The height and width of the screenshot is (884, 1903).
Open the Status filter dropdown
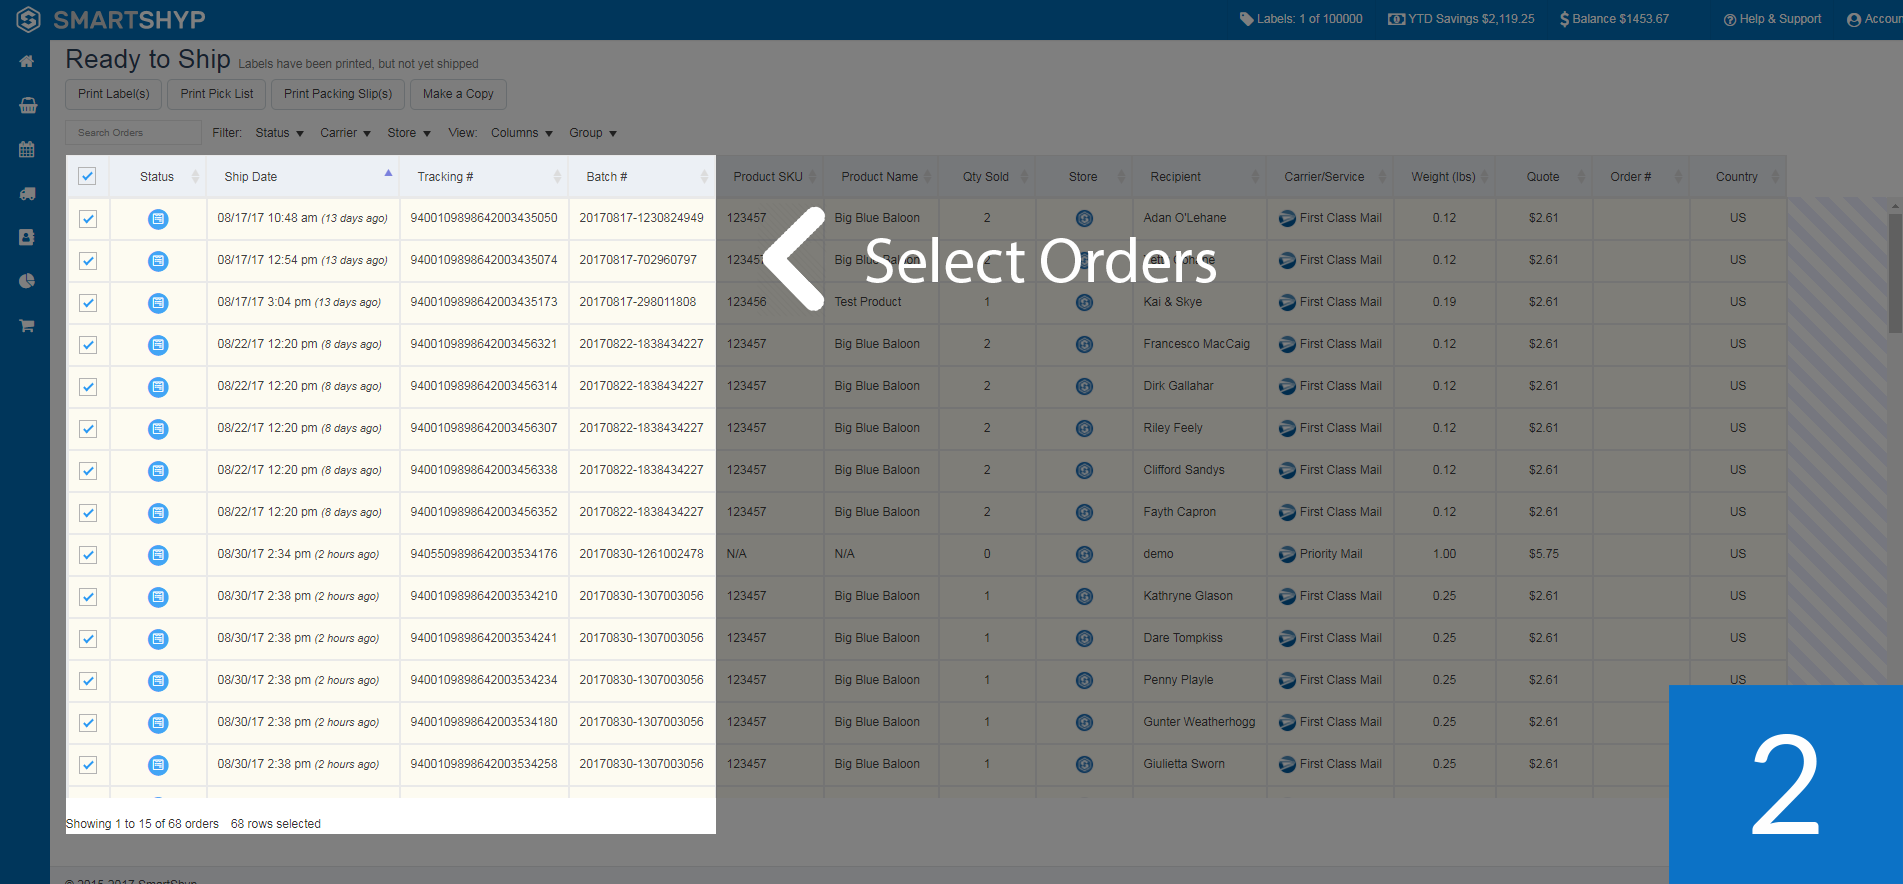(x=279, y=133)
